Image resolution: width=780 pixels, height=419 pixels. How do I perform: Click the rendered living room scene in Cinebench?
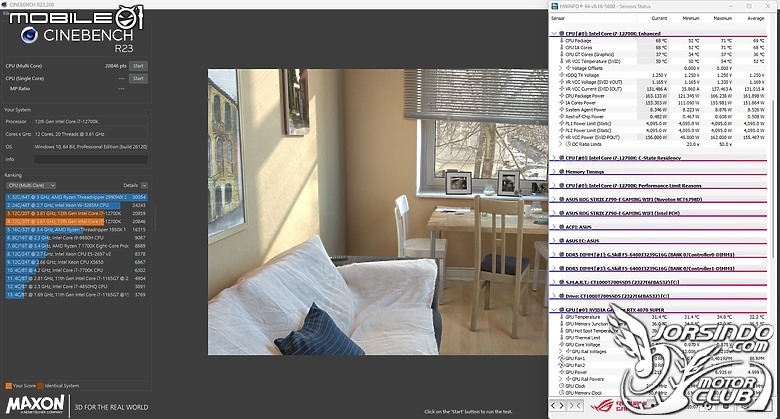pos(378,212)
